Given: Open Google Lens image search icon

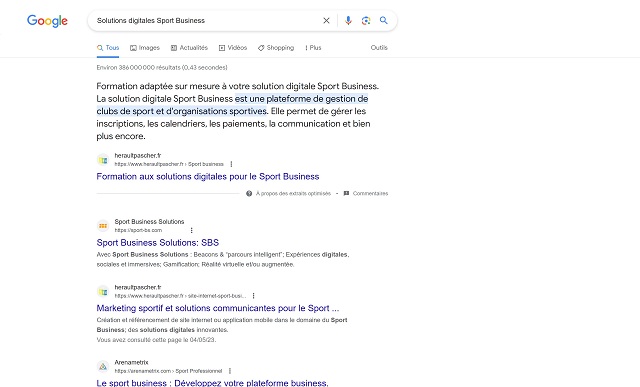Looking at the screenshot, I should point(366,20).
